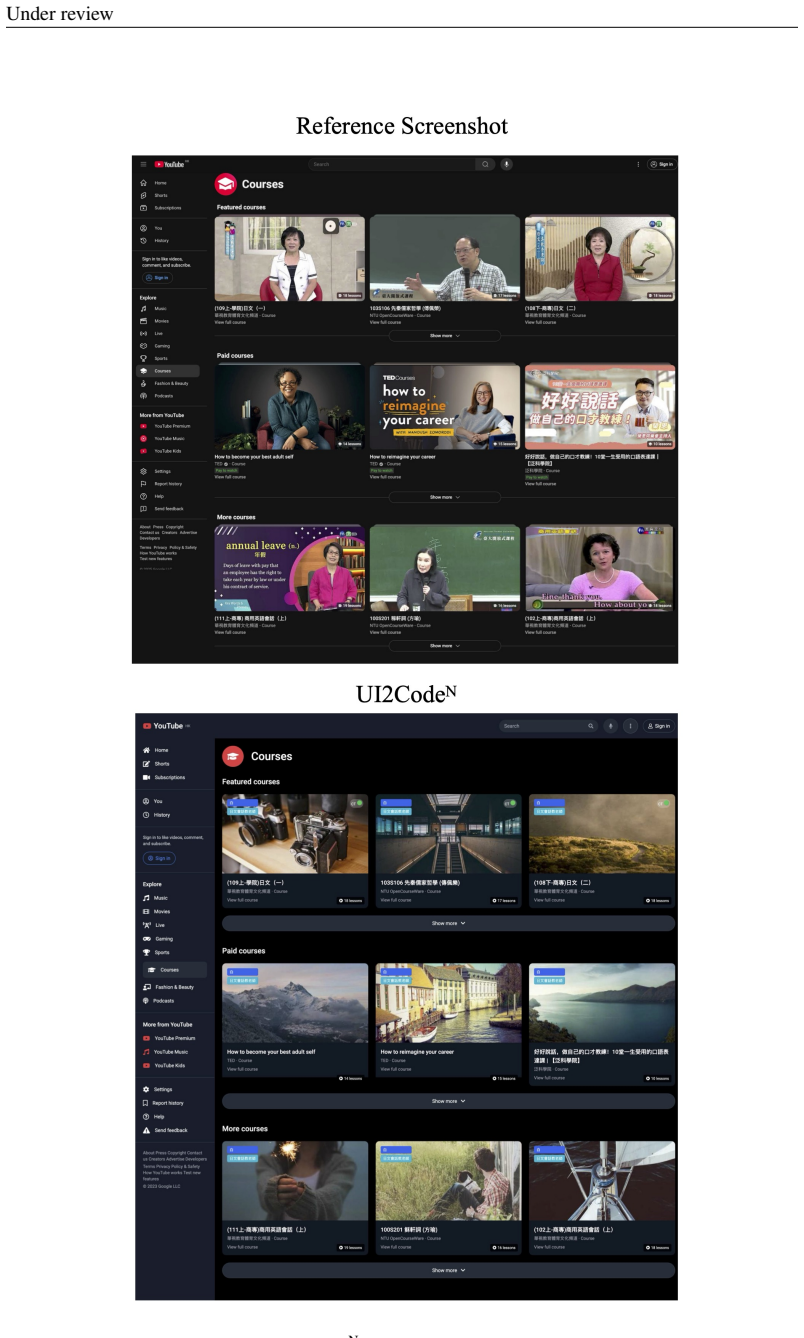
Task: Open the sparkler thumbnail under More courses in UI2CodeN
Action: [x=295, y=1181]
